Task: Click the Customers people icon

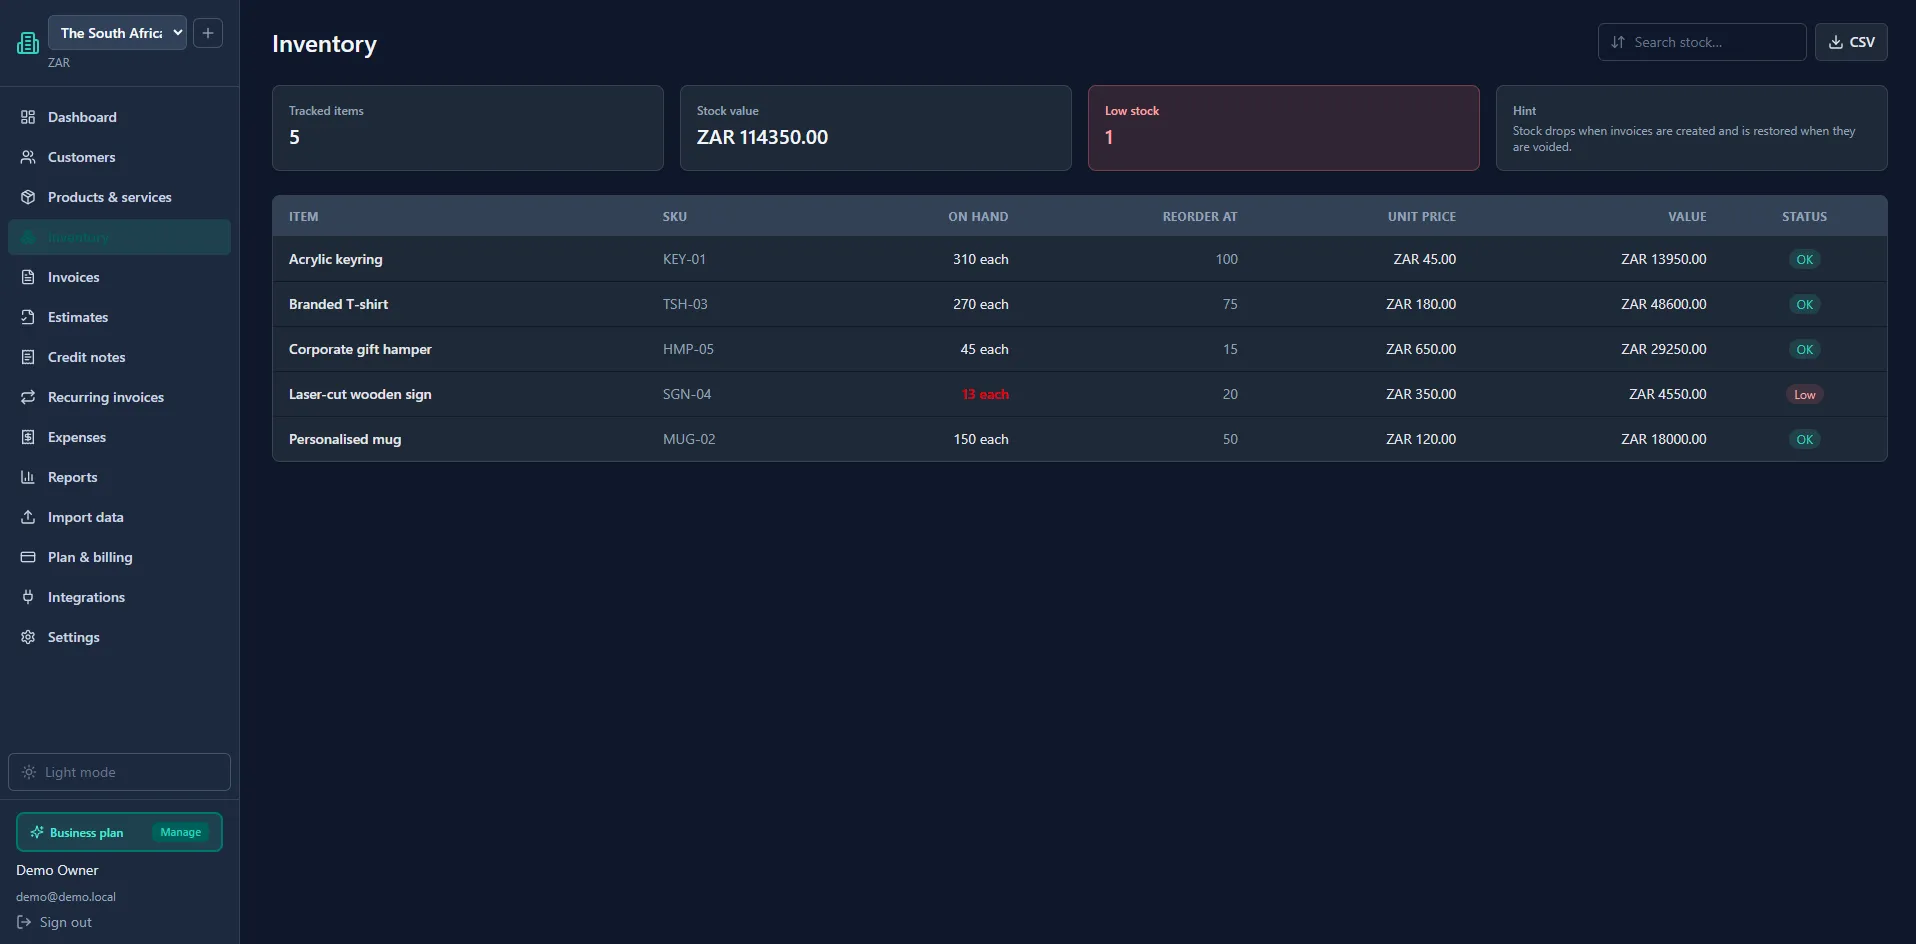Action: 28,157
